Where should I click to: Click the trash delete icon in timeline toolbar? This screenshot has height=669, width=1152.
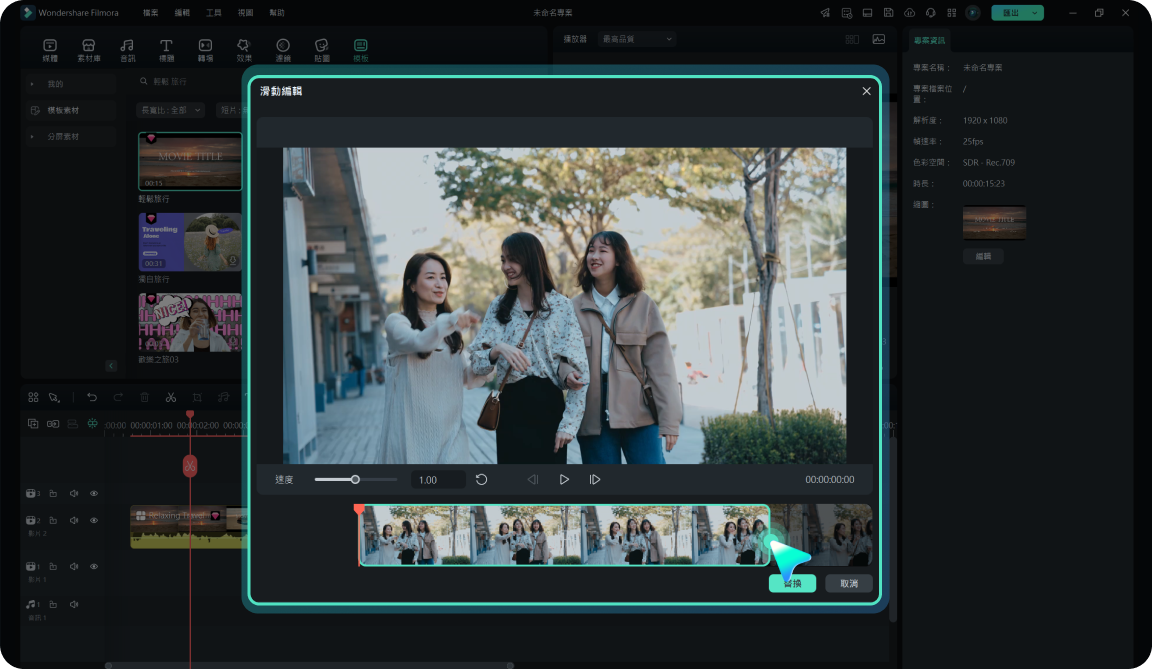click(145, 397)
